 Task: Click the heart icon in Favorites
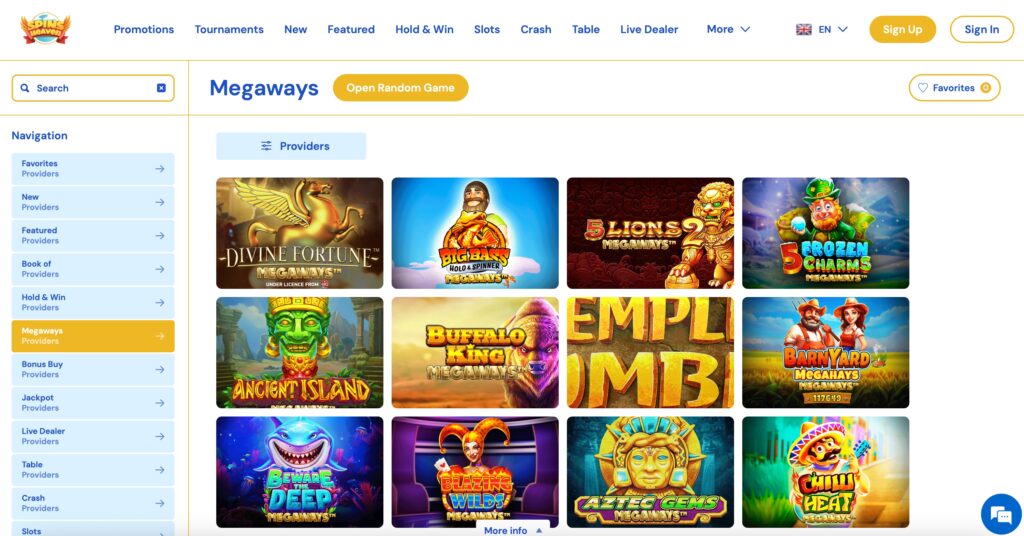pos(922,87)
